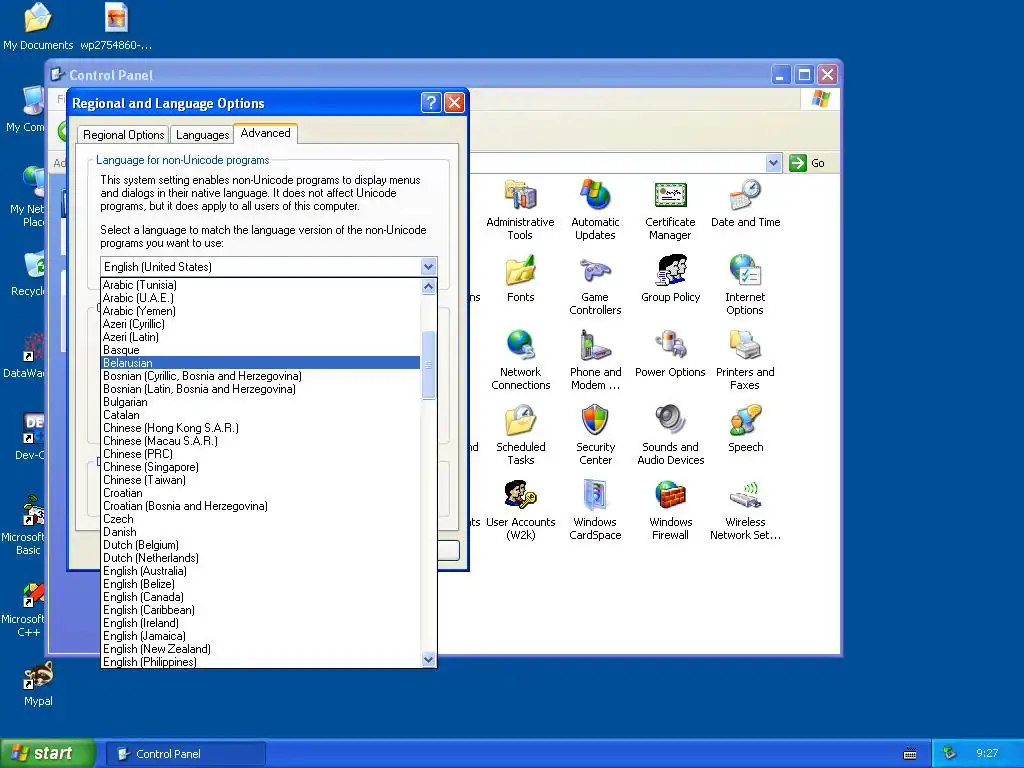Screen dimensions: 1024x768
Task: Choose Arabic (U.A.E.) from list
Action: tap(261, 298)
